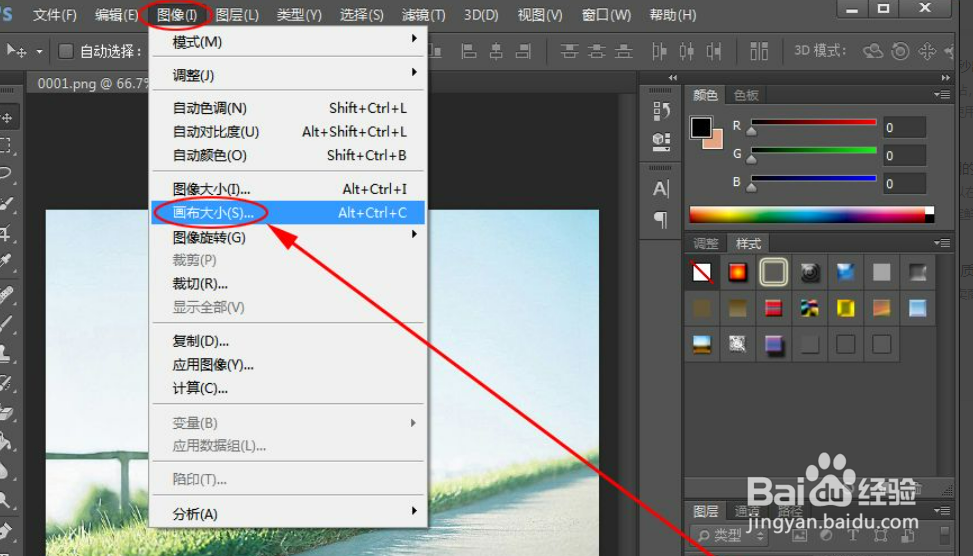Expand the 模式(M) submenu
The image size is (973, 556).
tap(288, 42)
